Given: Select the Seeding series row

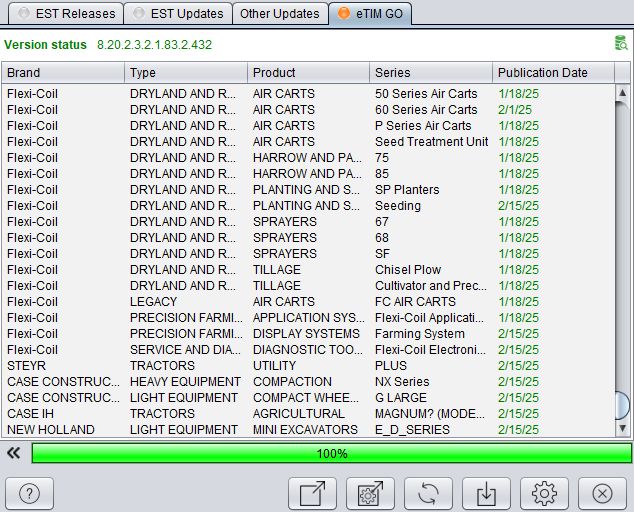Looking at the screenshot, I should [308, 205].
